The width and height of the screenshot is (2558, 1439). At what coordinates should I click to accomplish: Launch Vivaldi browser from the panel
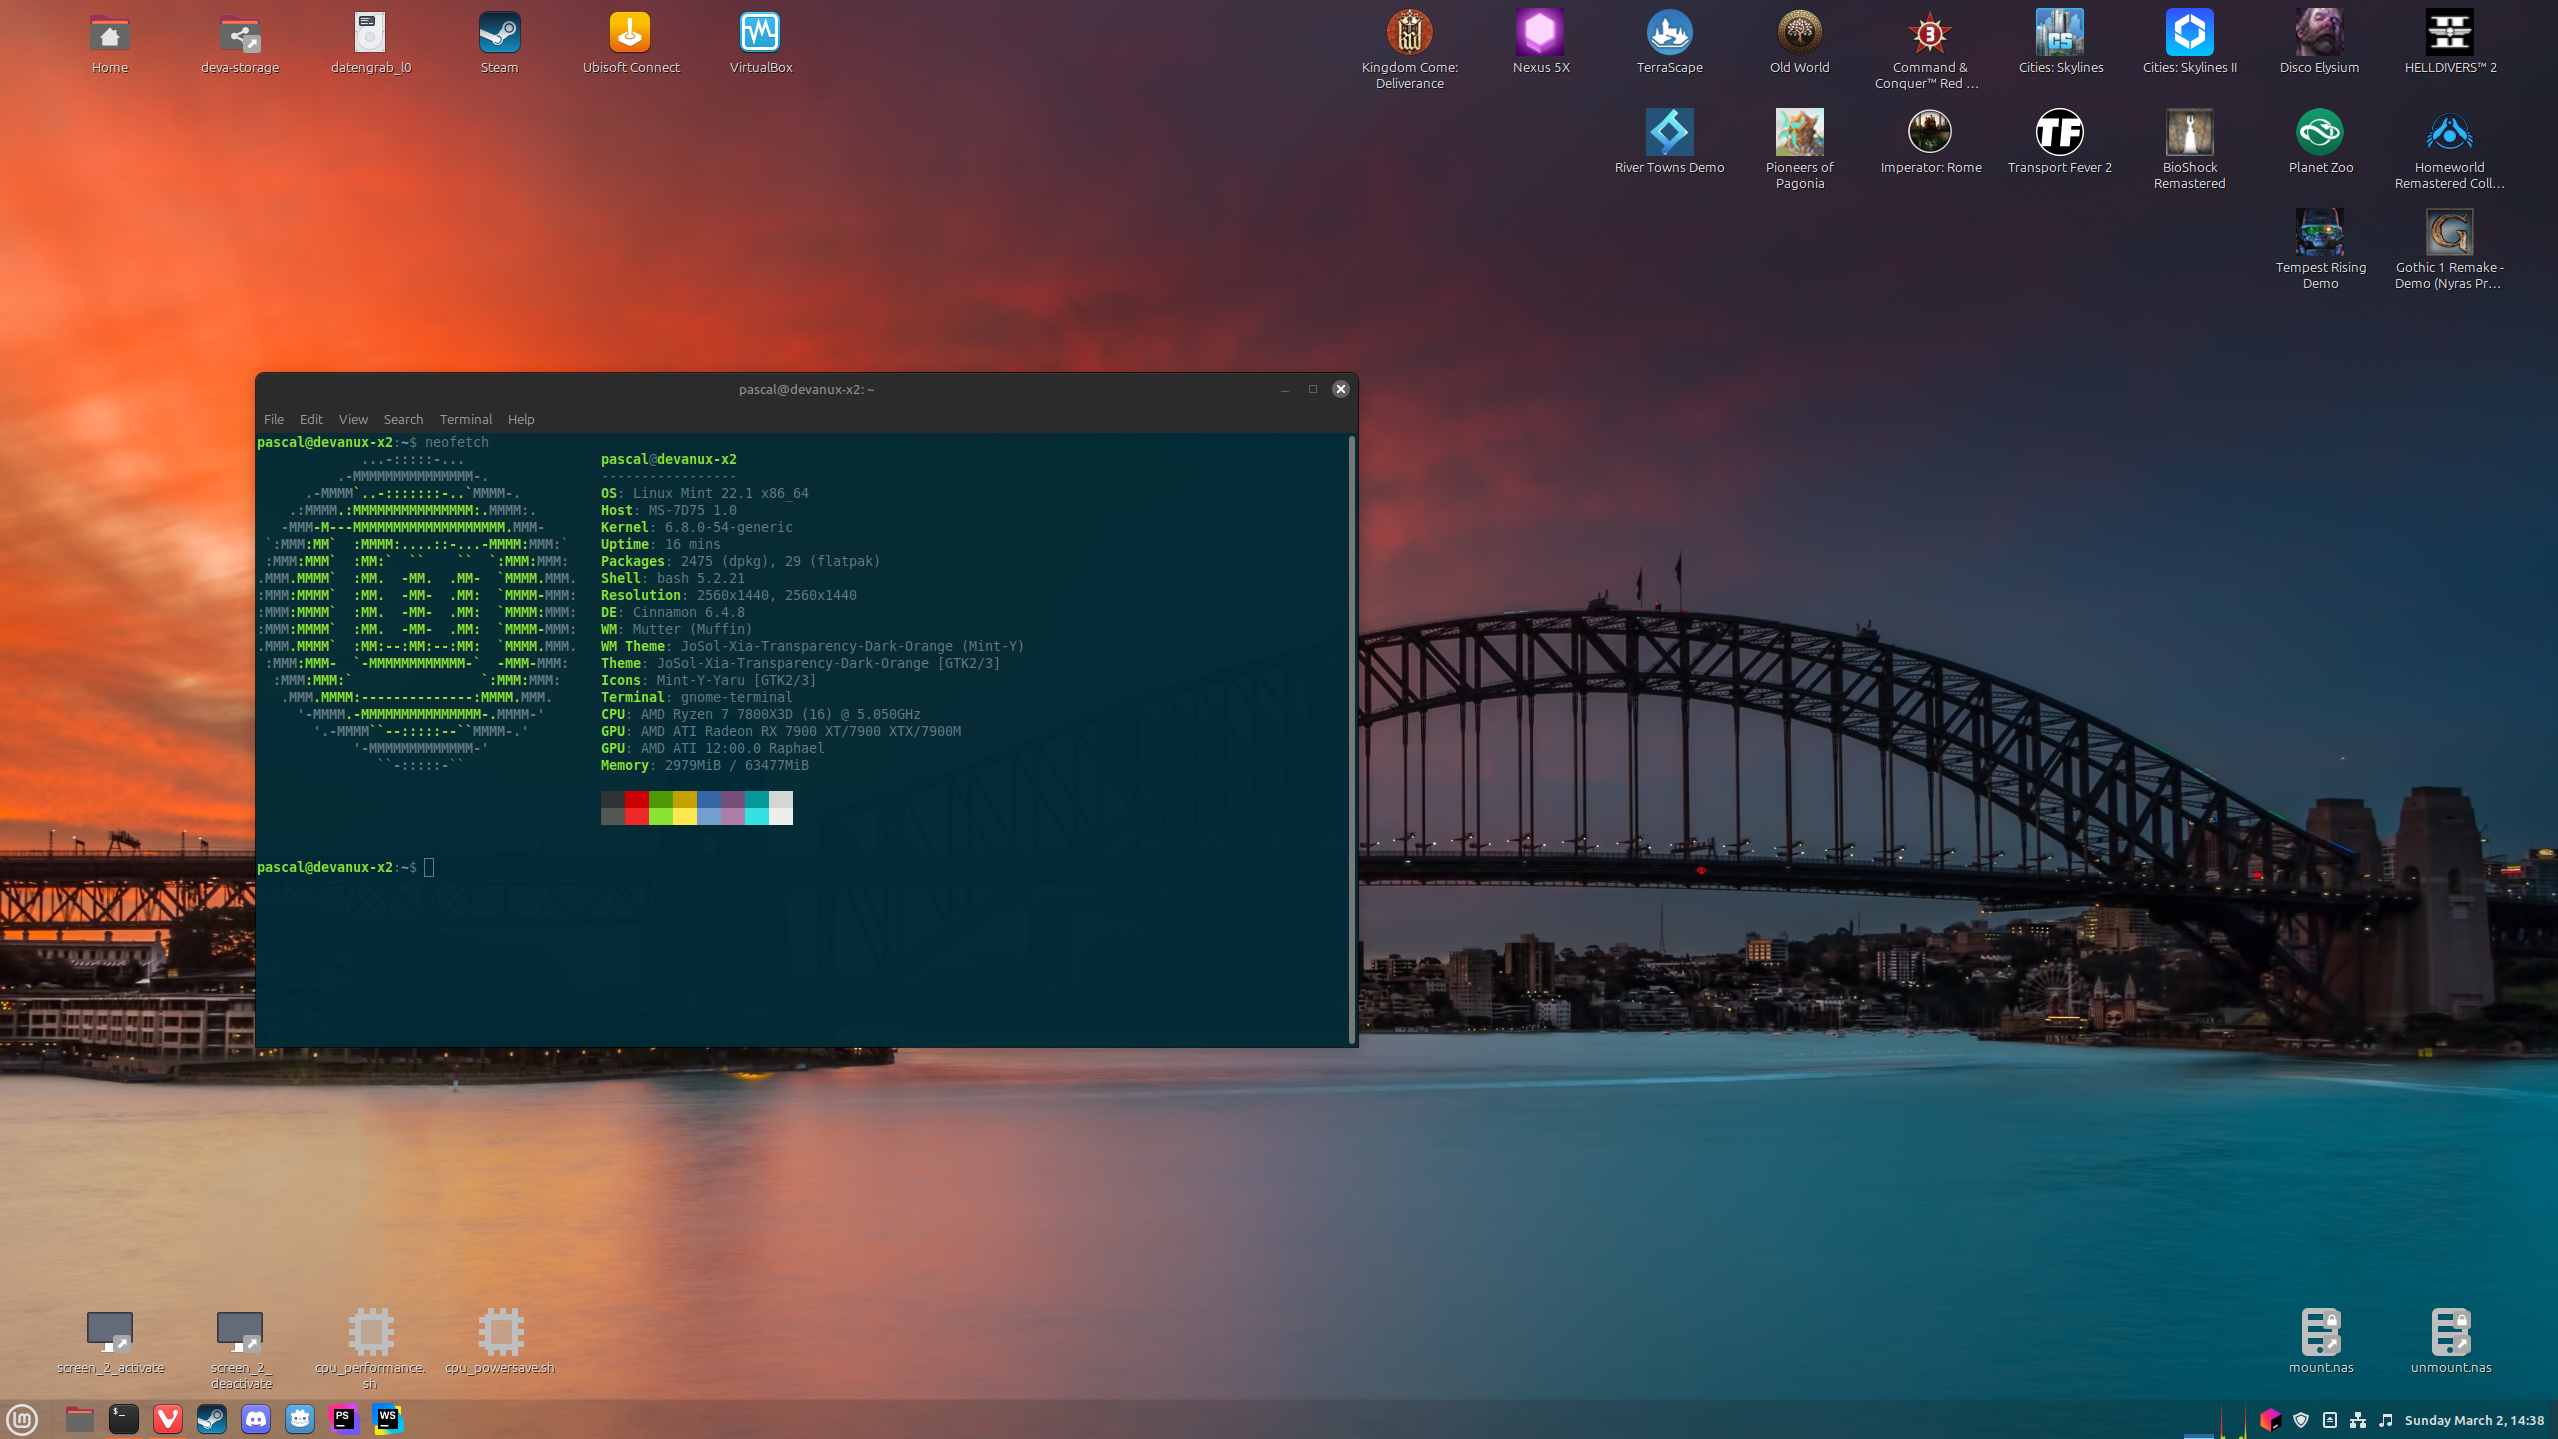(x=168, y=1419)
